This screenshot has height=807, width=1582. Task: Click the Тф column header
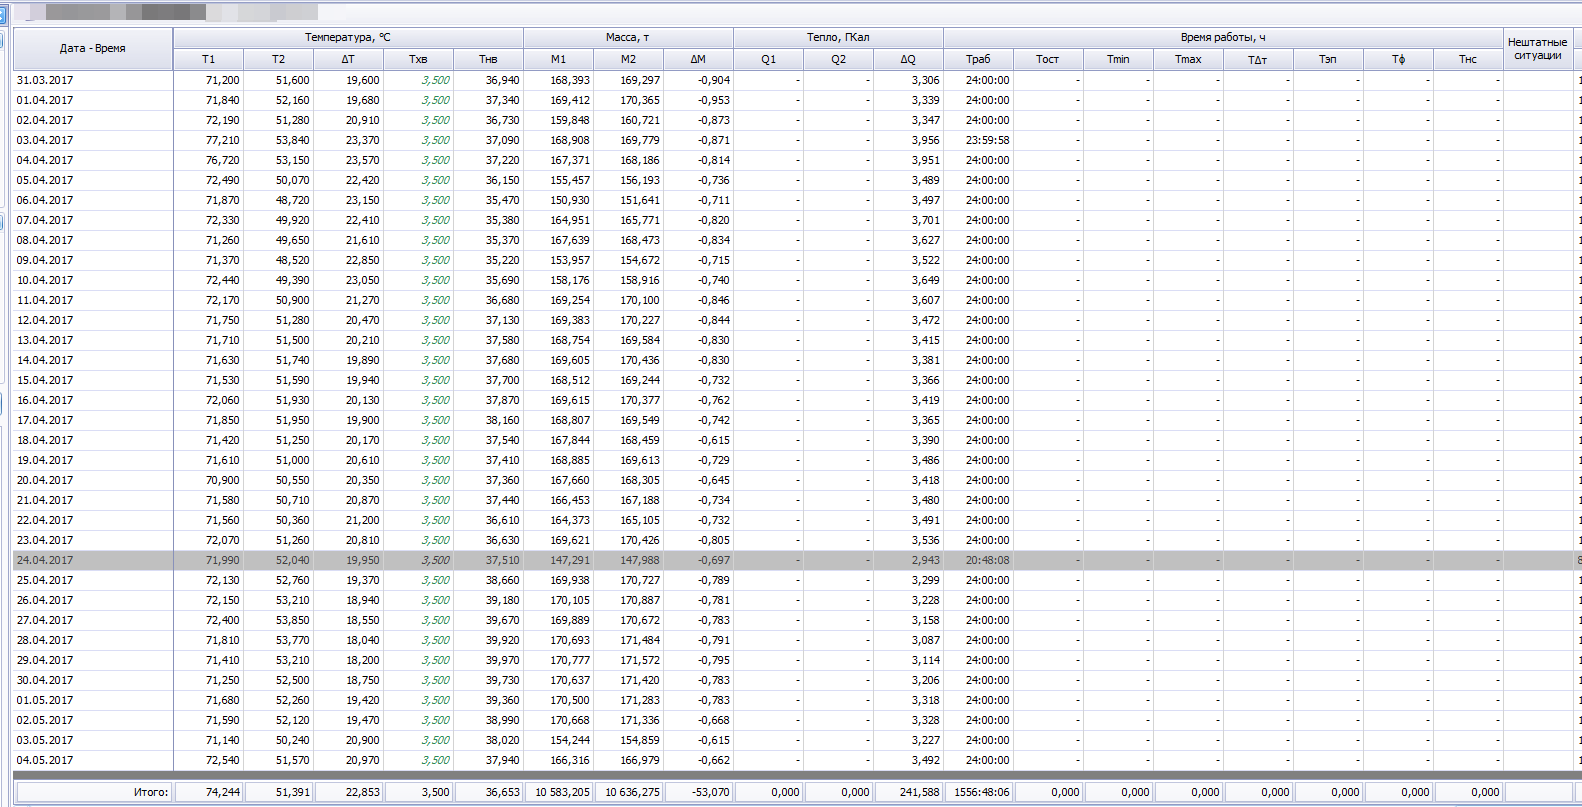[x=1398, y=59]
